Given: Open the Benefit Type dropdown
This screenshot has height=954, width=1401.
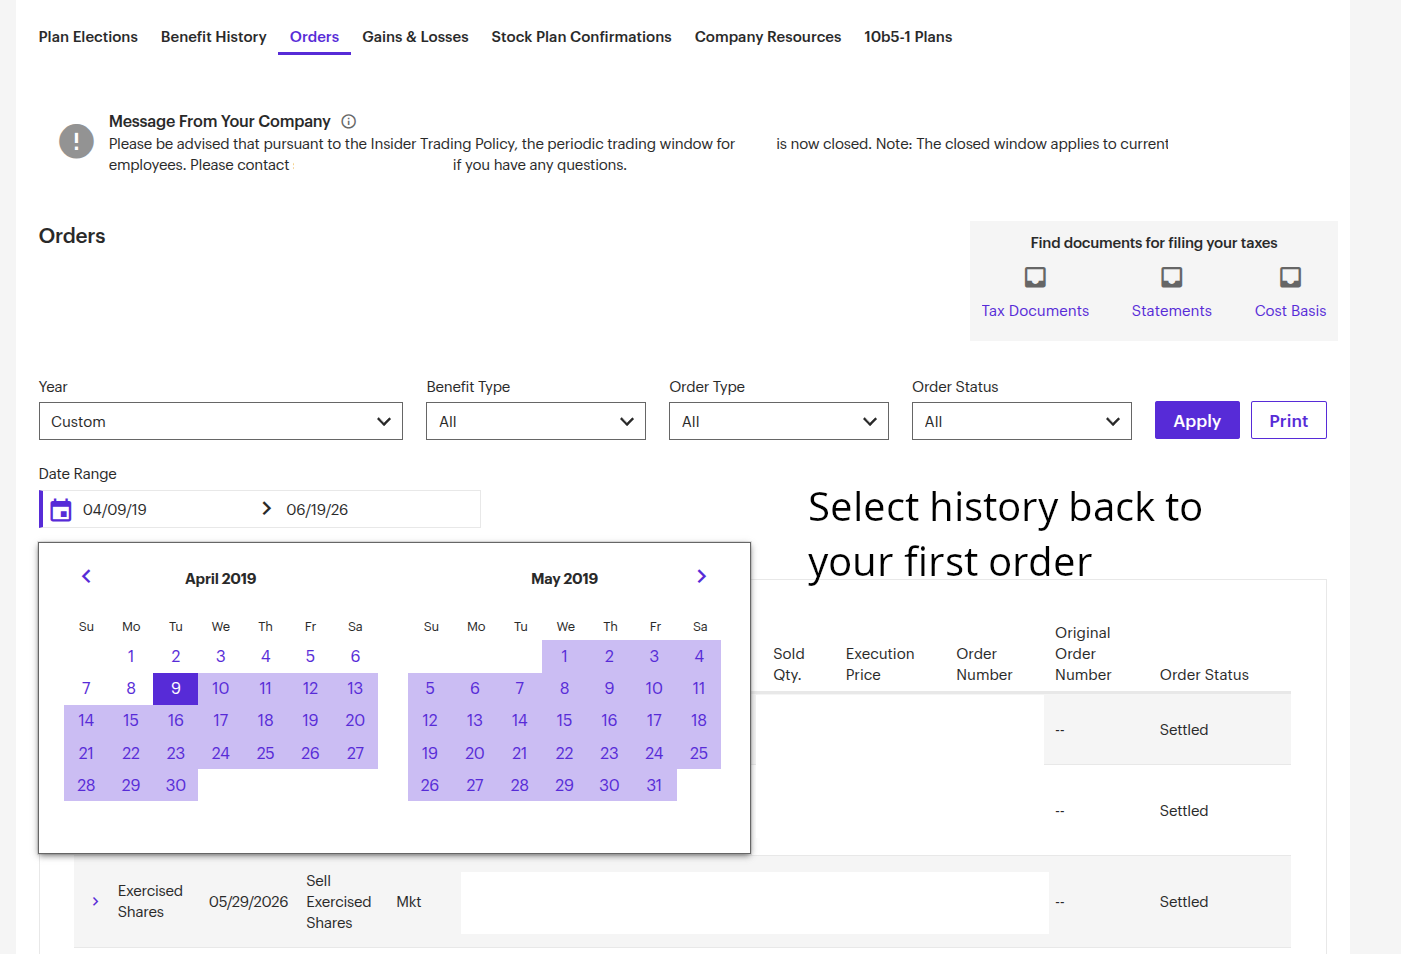Looking at the screenshot, I should (x=535, y=421).
